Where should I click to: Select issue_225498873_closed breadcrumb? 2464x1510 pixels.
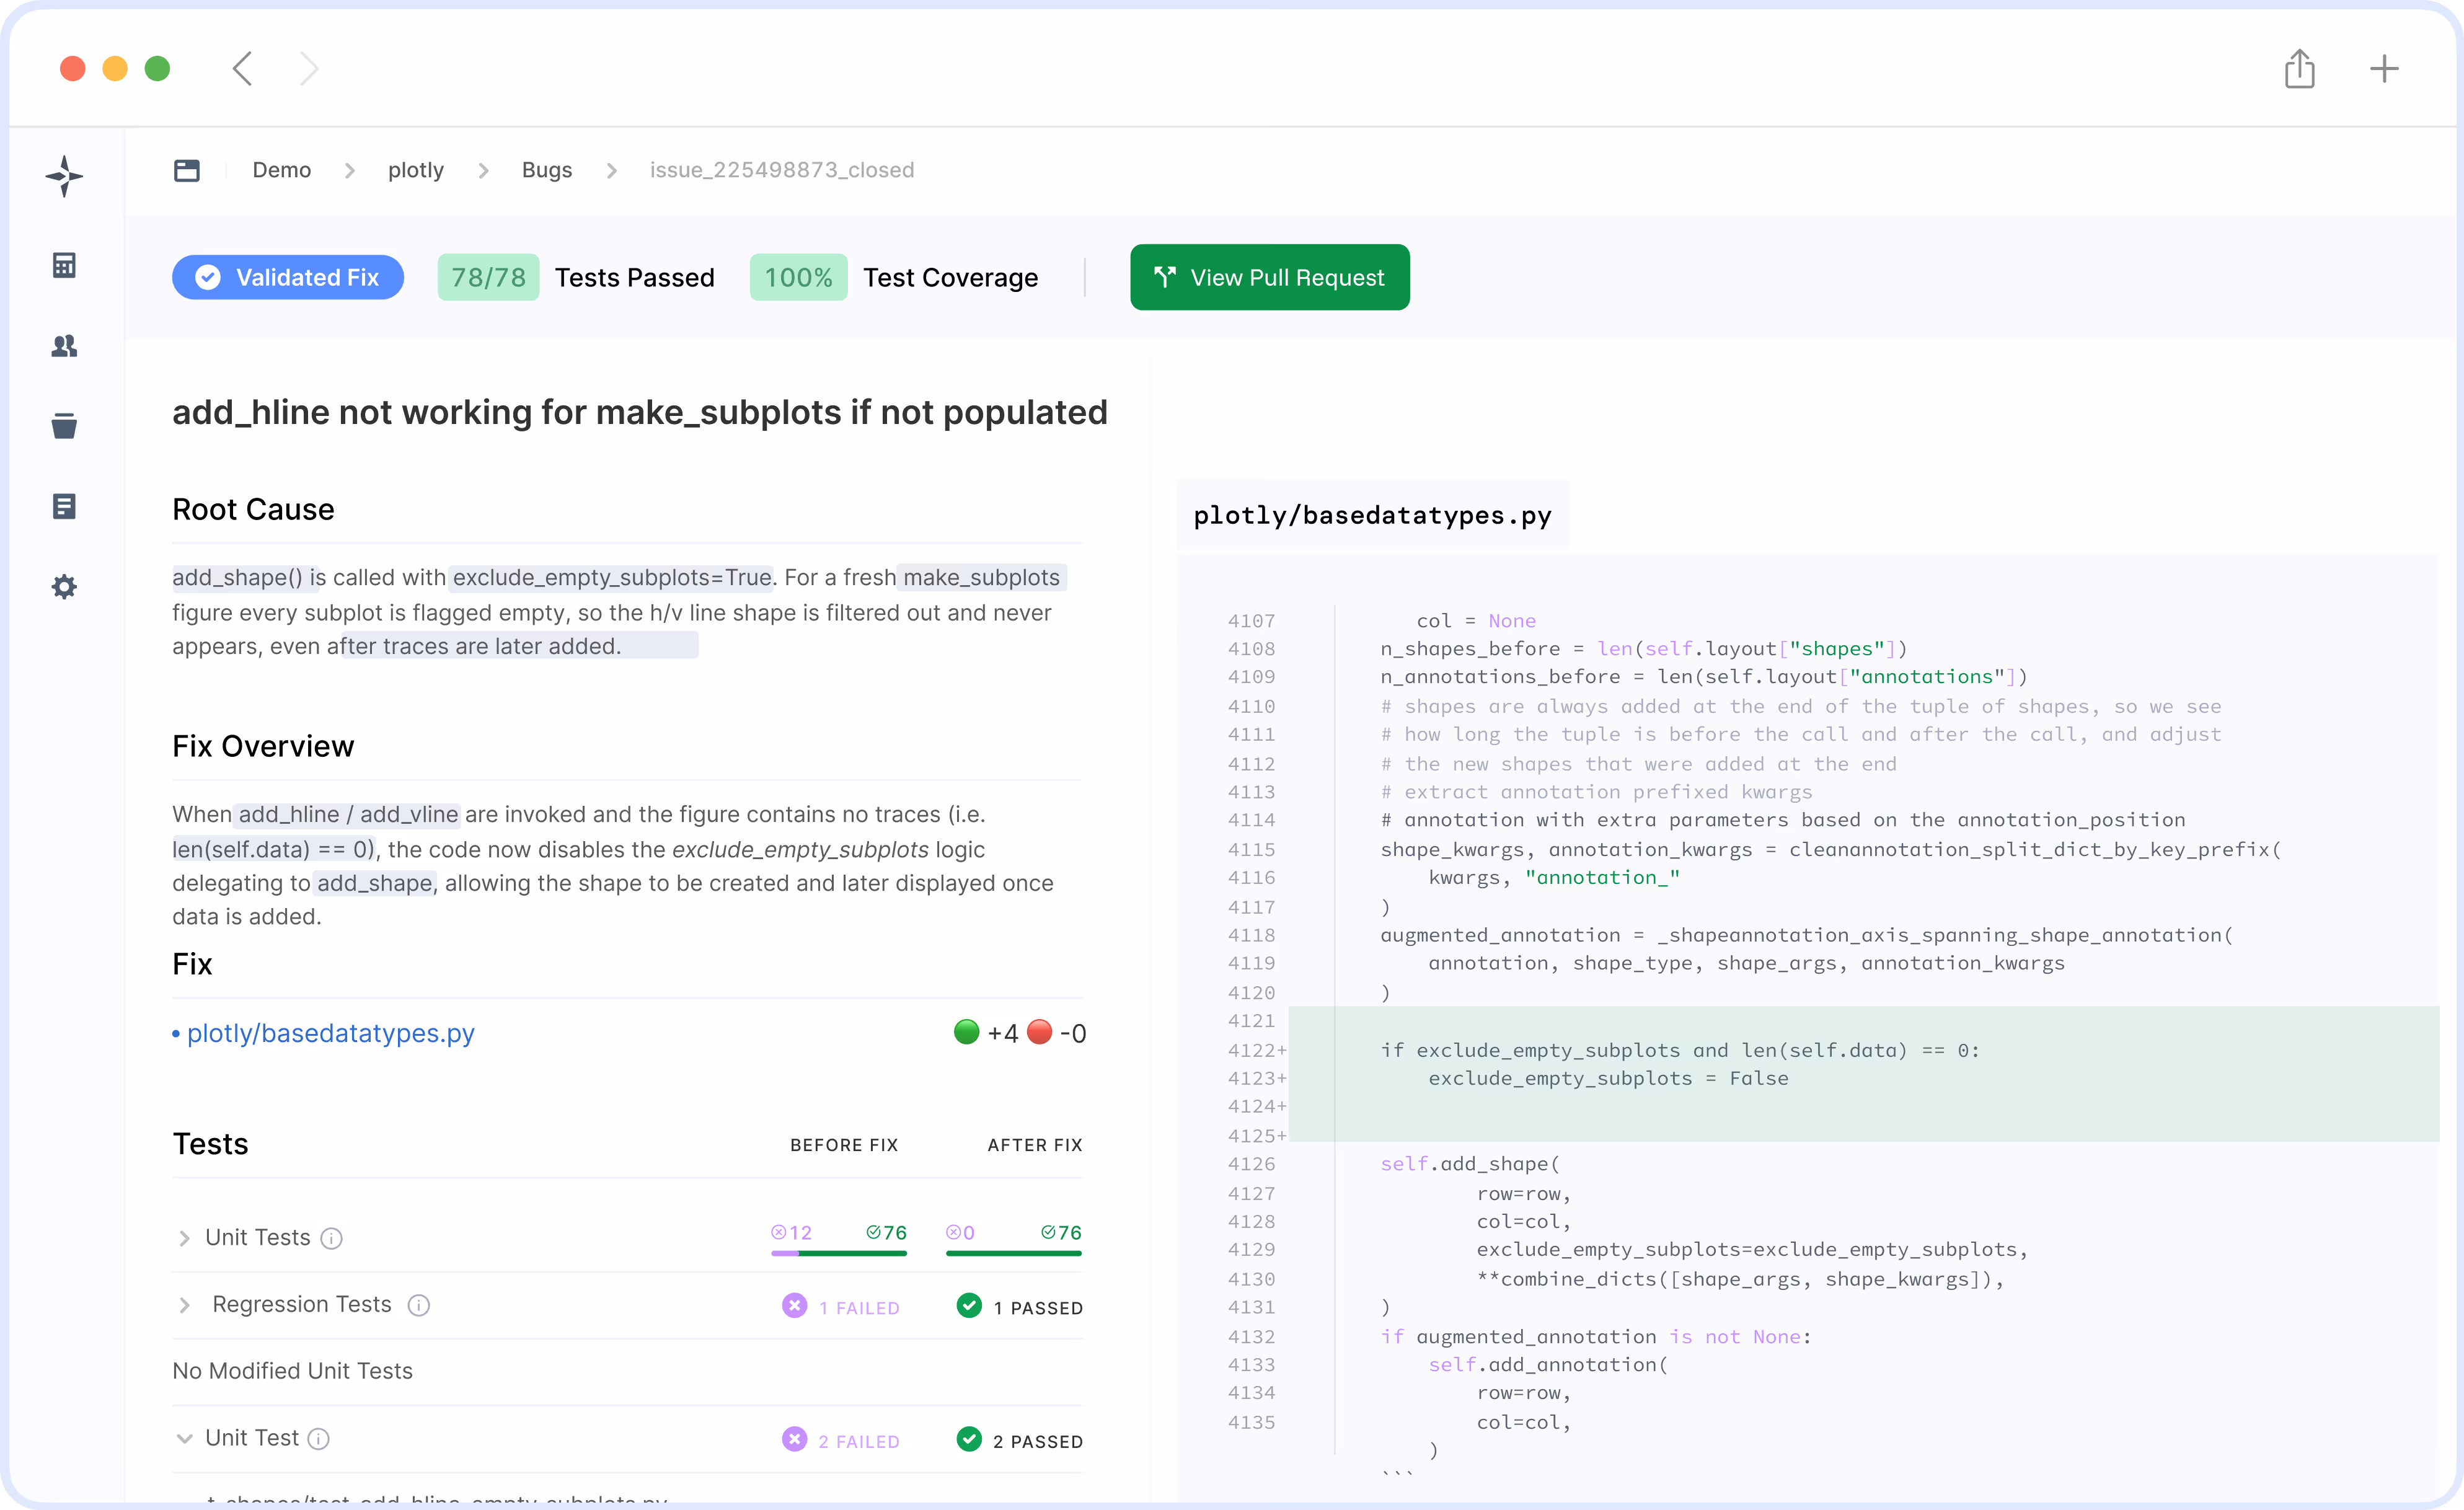[782, 170]
